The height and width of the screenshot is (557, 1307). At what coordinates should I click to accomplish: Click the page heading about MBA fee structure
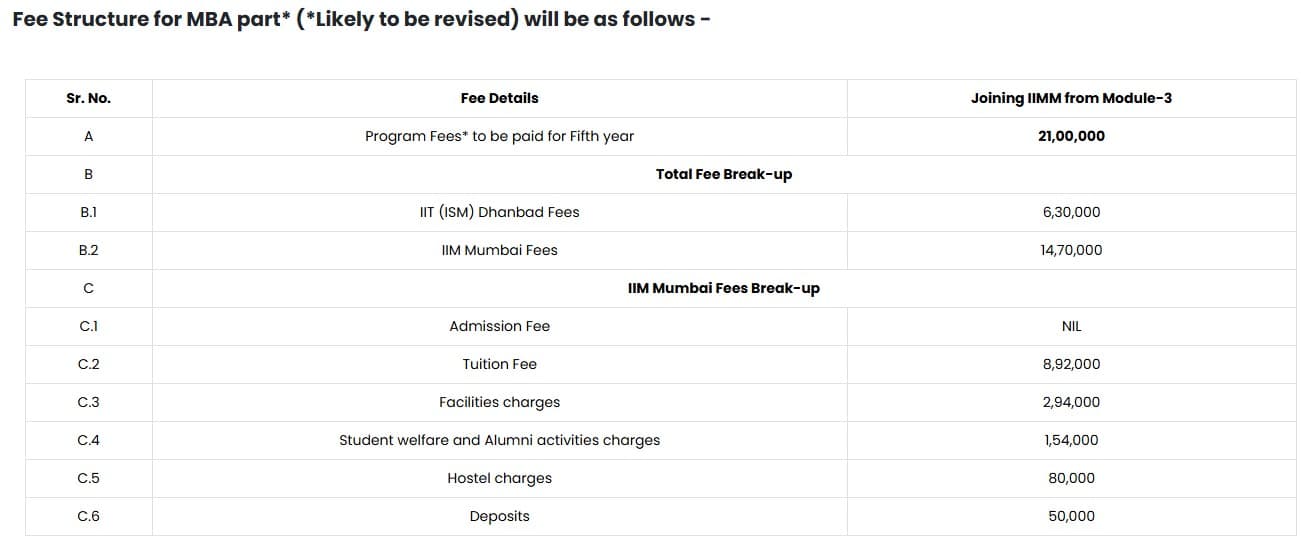tap(361, 20)
